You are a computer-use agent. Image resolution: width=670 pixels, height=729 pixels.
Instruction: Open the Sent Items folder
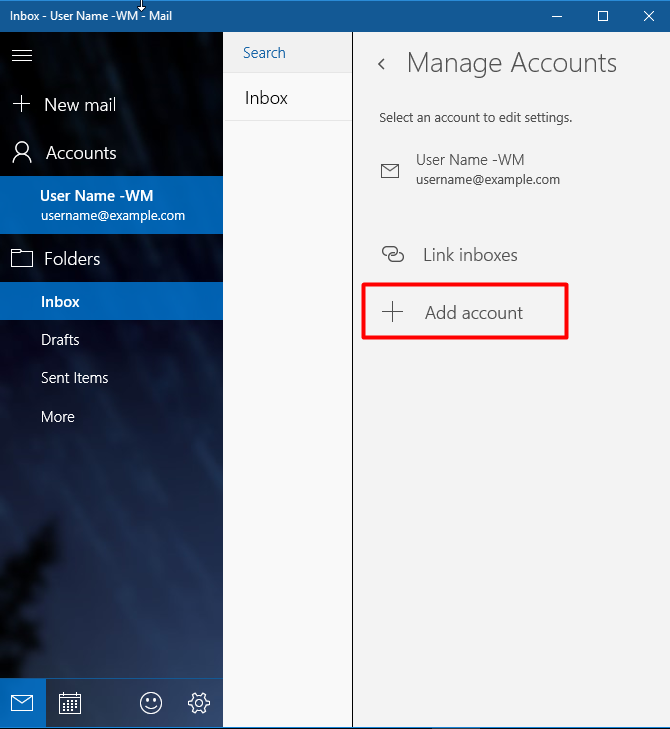pos(75,378)
